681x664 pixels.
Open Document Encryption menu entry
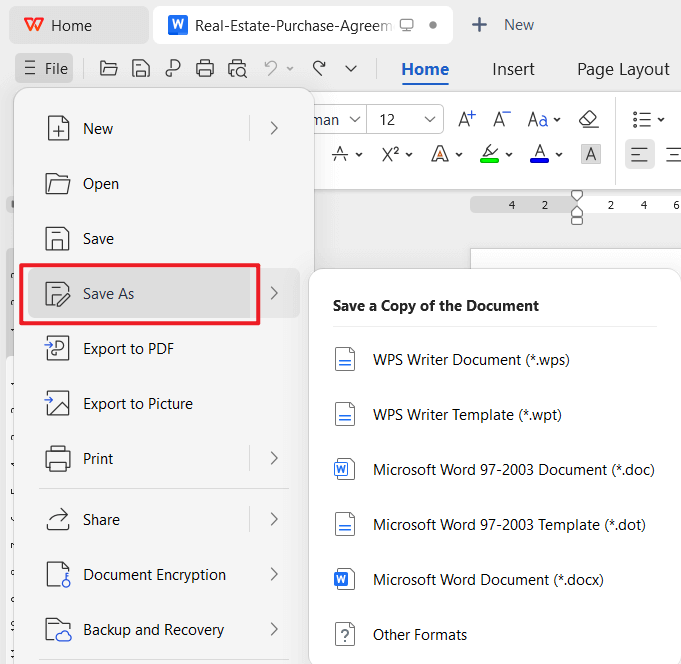[163, 575]
